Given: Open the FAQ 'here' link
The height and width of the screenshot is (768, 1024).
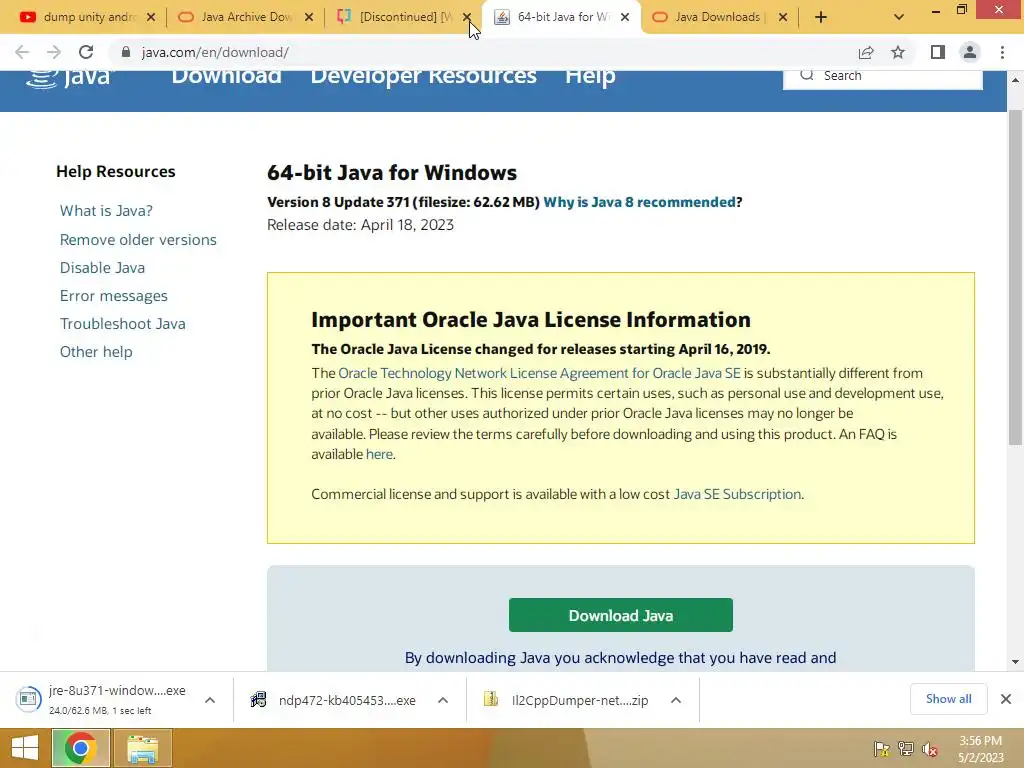Looking at the screenshot, I should (x=379, y=454).
